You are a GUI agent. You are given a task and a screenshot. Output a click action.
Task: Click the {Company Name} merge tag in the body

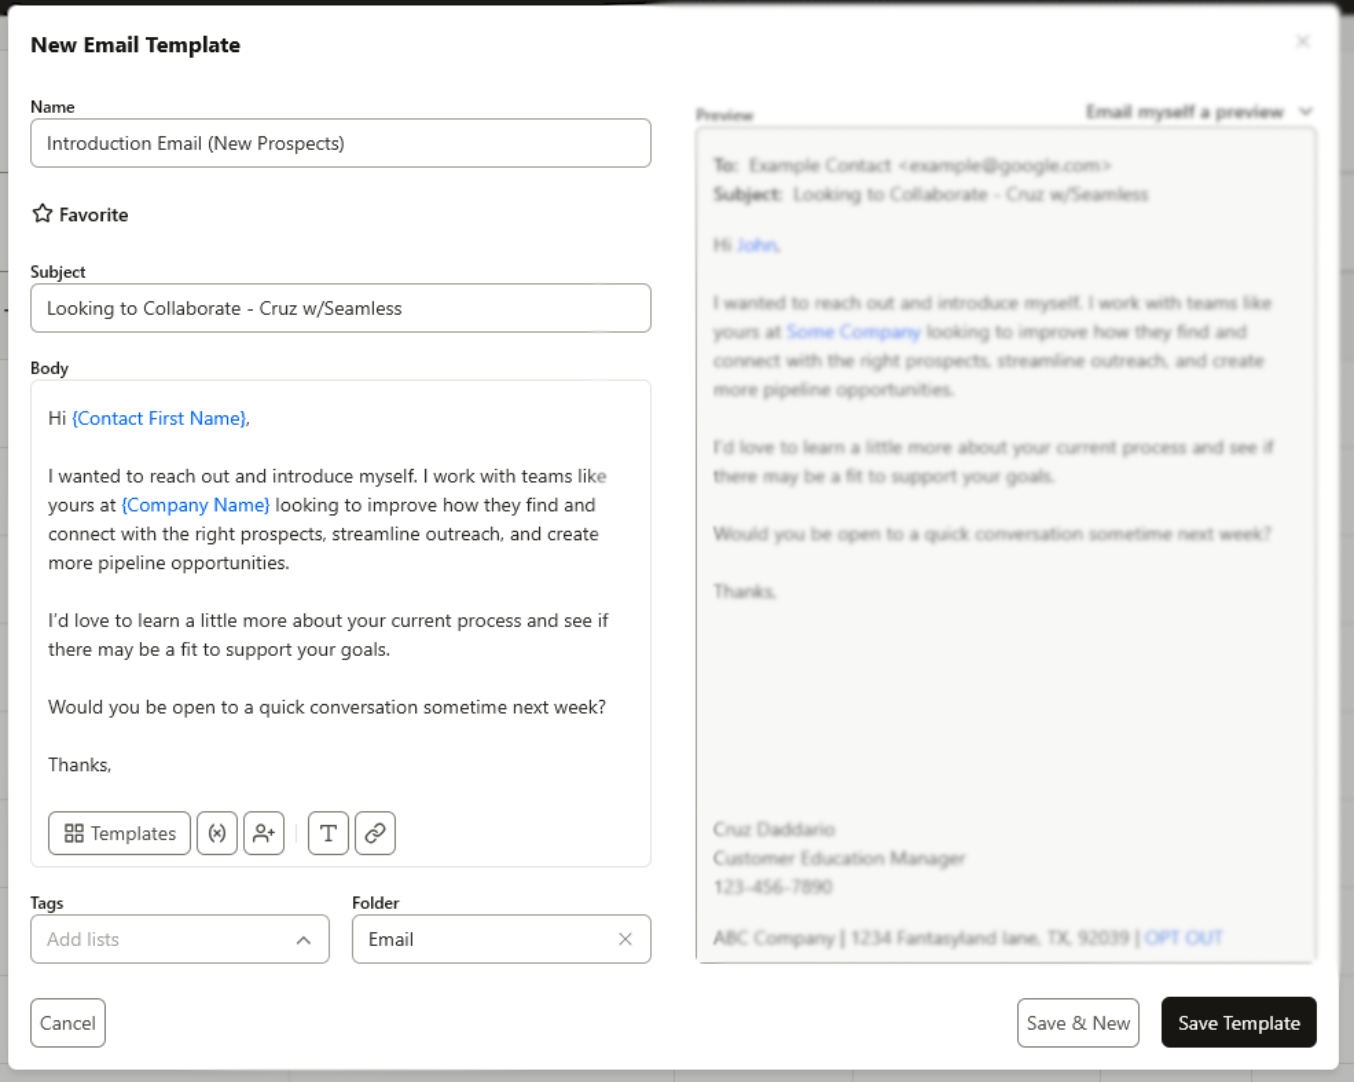195,505
